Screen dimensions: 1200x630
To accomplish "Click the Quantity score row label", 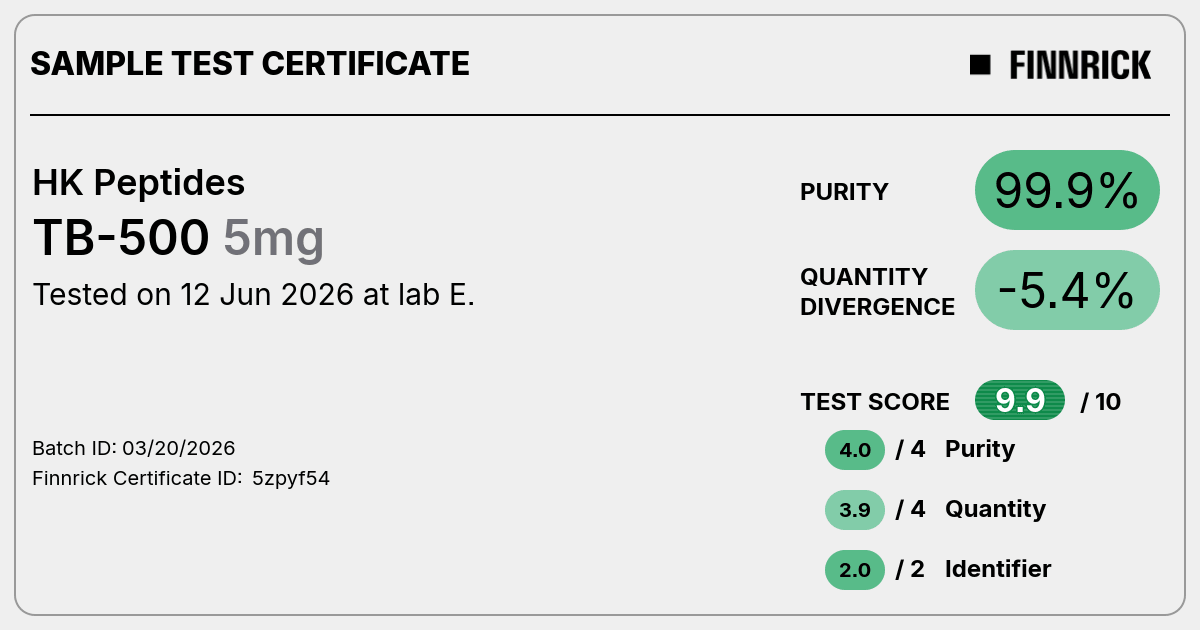I will pos(995,509).
